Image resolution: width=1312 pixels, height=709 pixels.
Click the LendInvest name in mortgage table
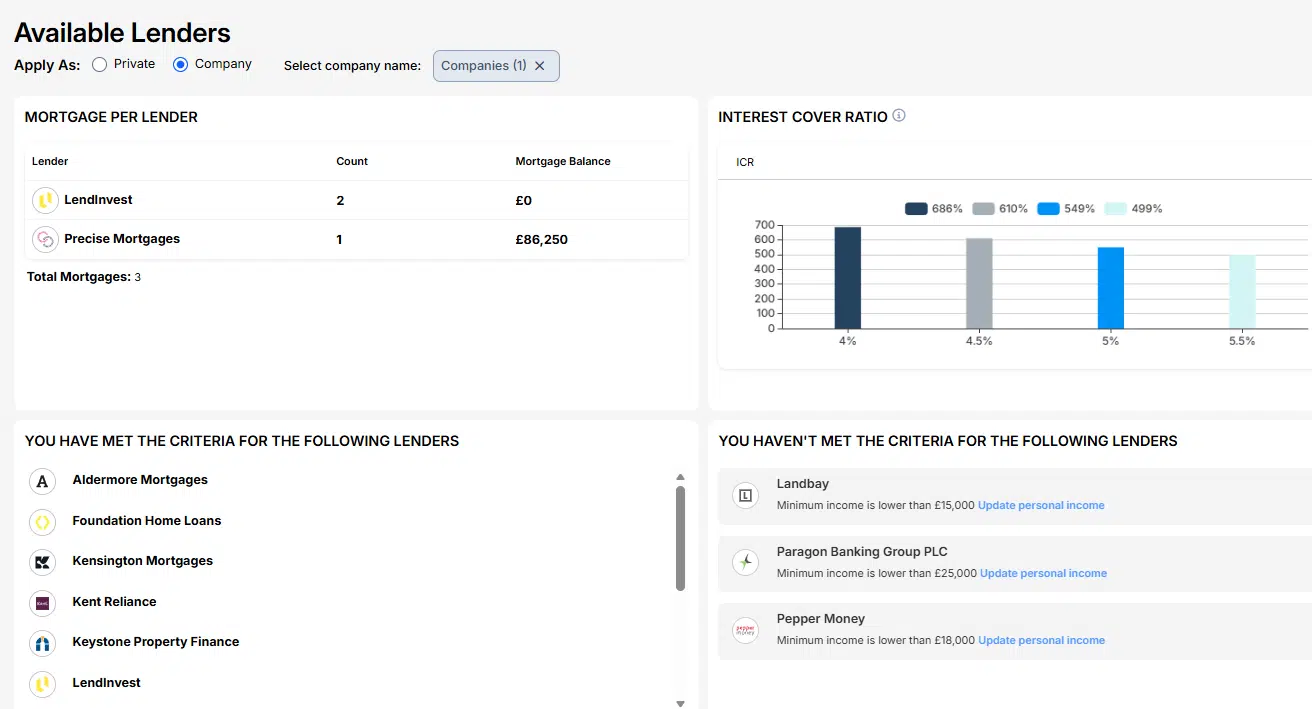pos(98,200)
